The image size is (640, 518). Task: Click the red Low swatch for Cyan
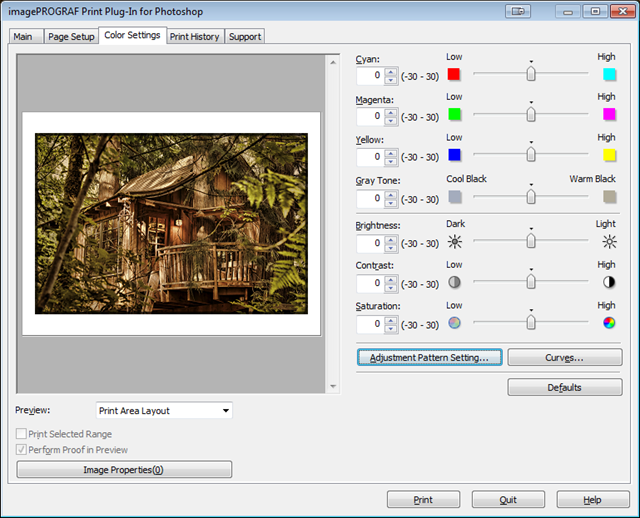[x=454, y=74]
